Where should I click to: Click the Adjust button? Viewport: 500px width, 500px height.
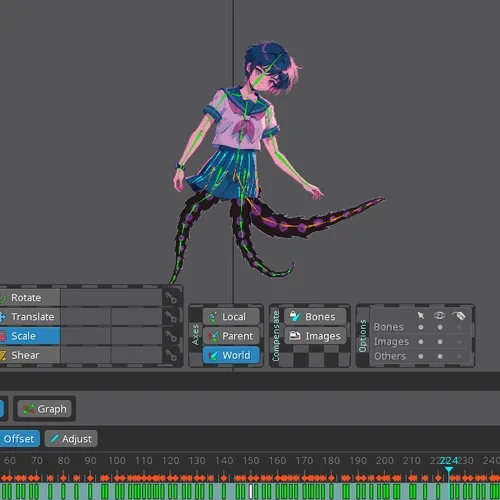pos(71,439)
